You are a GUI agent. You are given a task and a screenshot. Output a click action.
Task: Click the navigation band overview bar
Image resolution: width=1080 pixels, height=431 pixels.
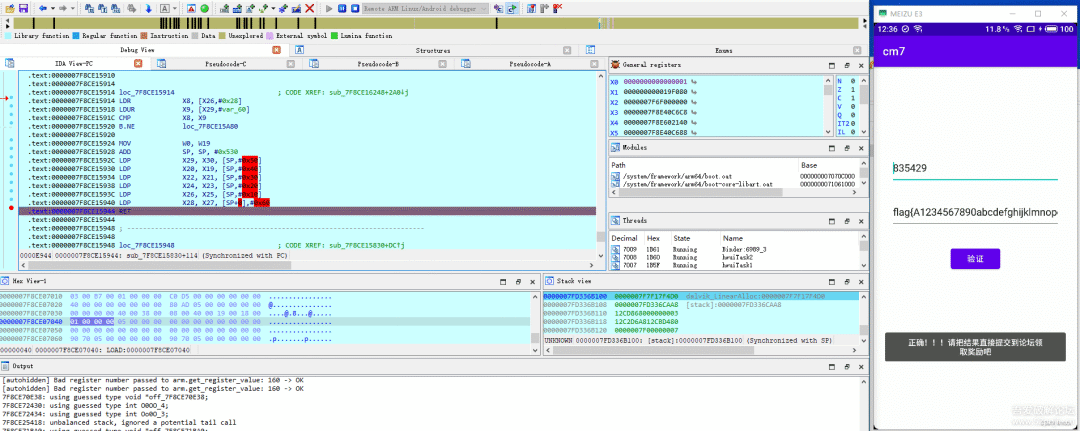[x=435, y=23]
